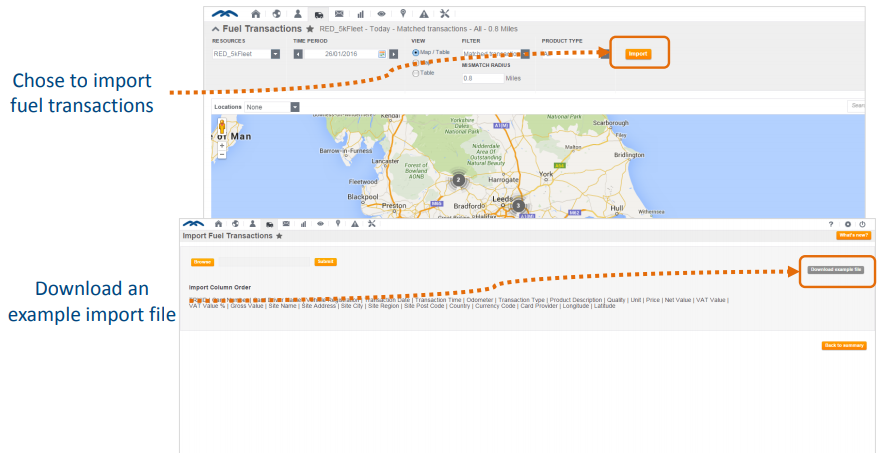Viewport: 887px width, 453px height.
Task: Favorite the Fuel Transactions page with the star
Action: tap(310, 29)
